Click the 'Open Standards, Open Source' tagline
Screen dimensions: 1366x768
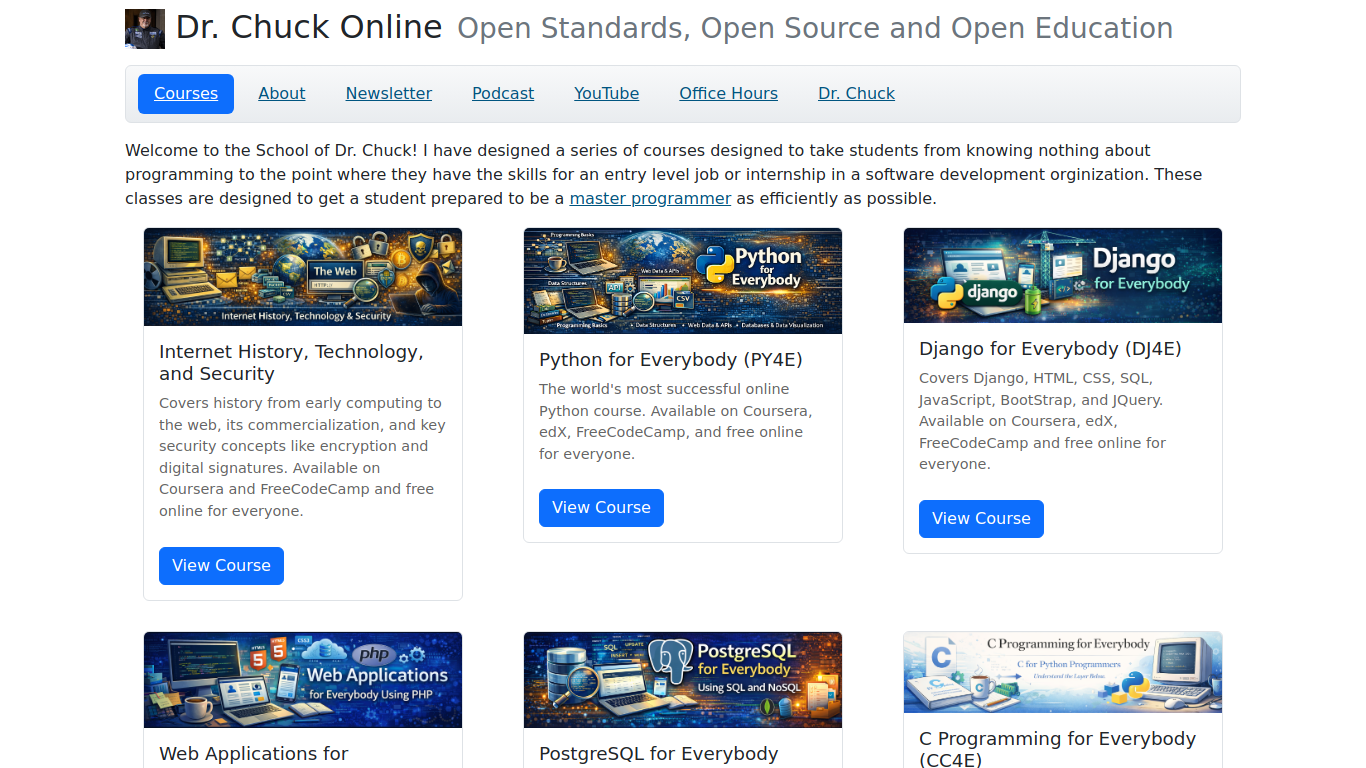pyautogui.click(x=815, y=29)
